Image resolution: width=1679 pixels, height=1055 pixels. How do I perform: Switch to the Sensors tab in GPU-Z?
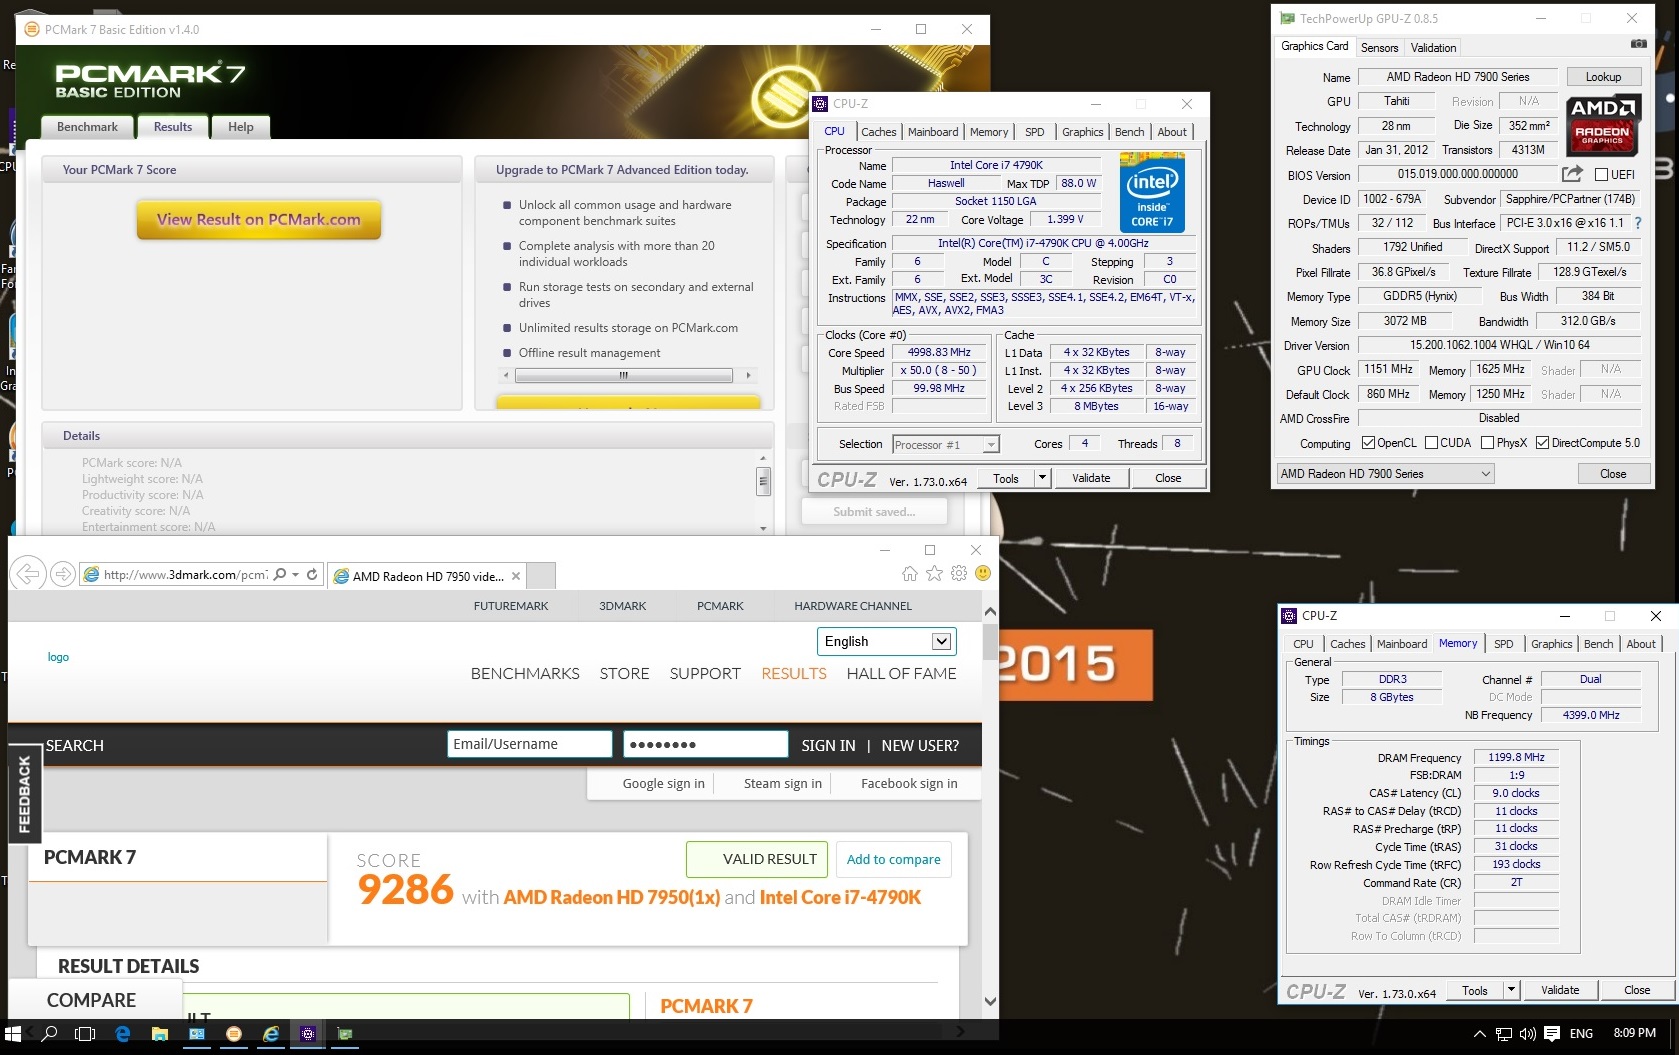tap(1379, 48)
